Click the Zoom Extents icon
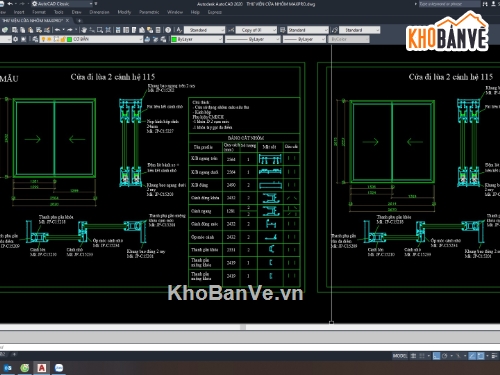This screenshot has height=375, width=500. pyautogui.click(x=108, y=30)
